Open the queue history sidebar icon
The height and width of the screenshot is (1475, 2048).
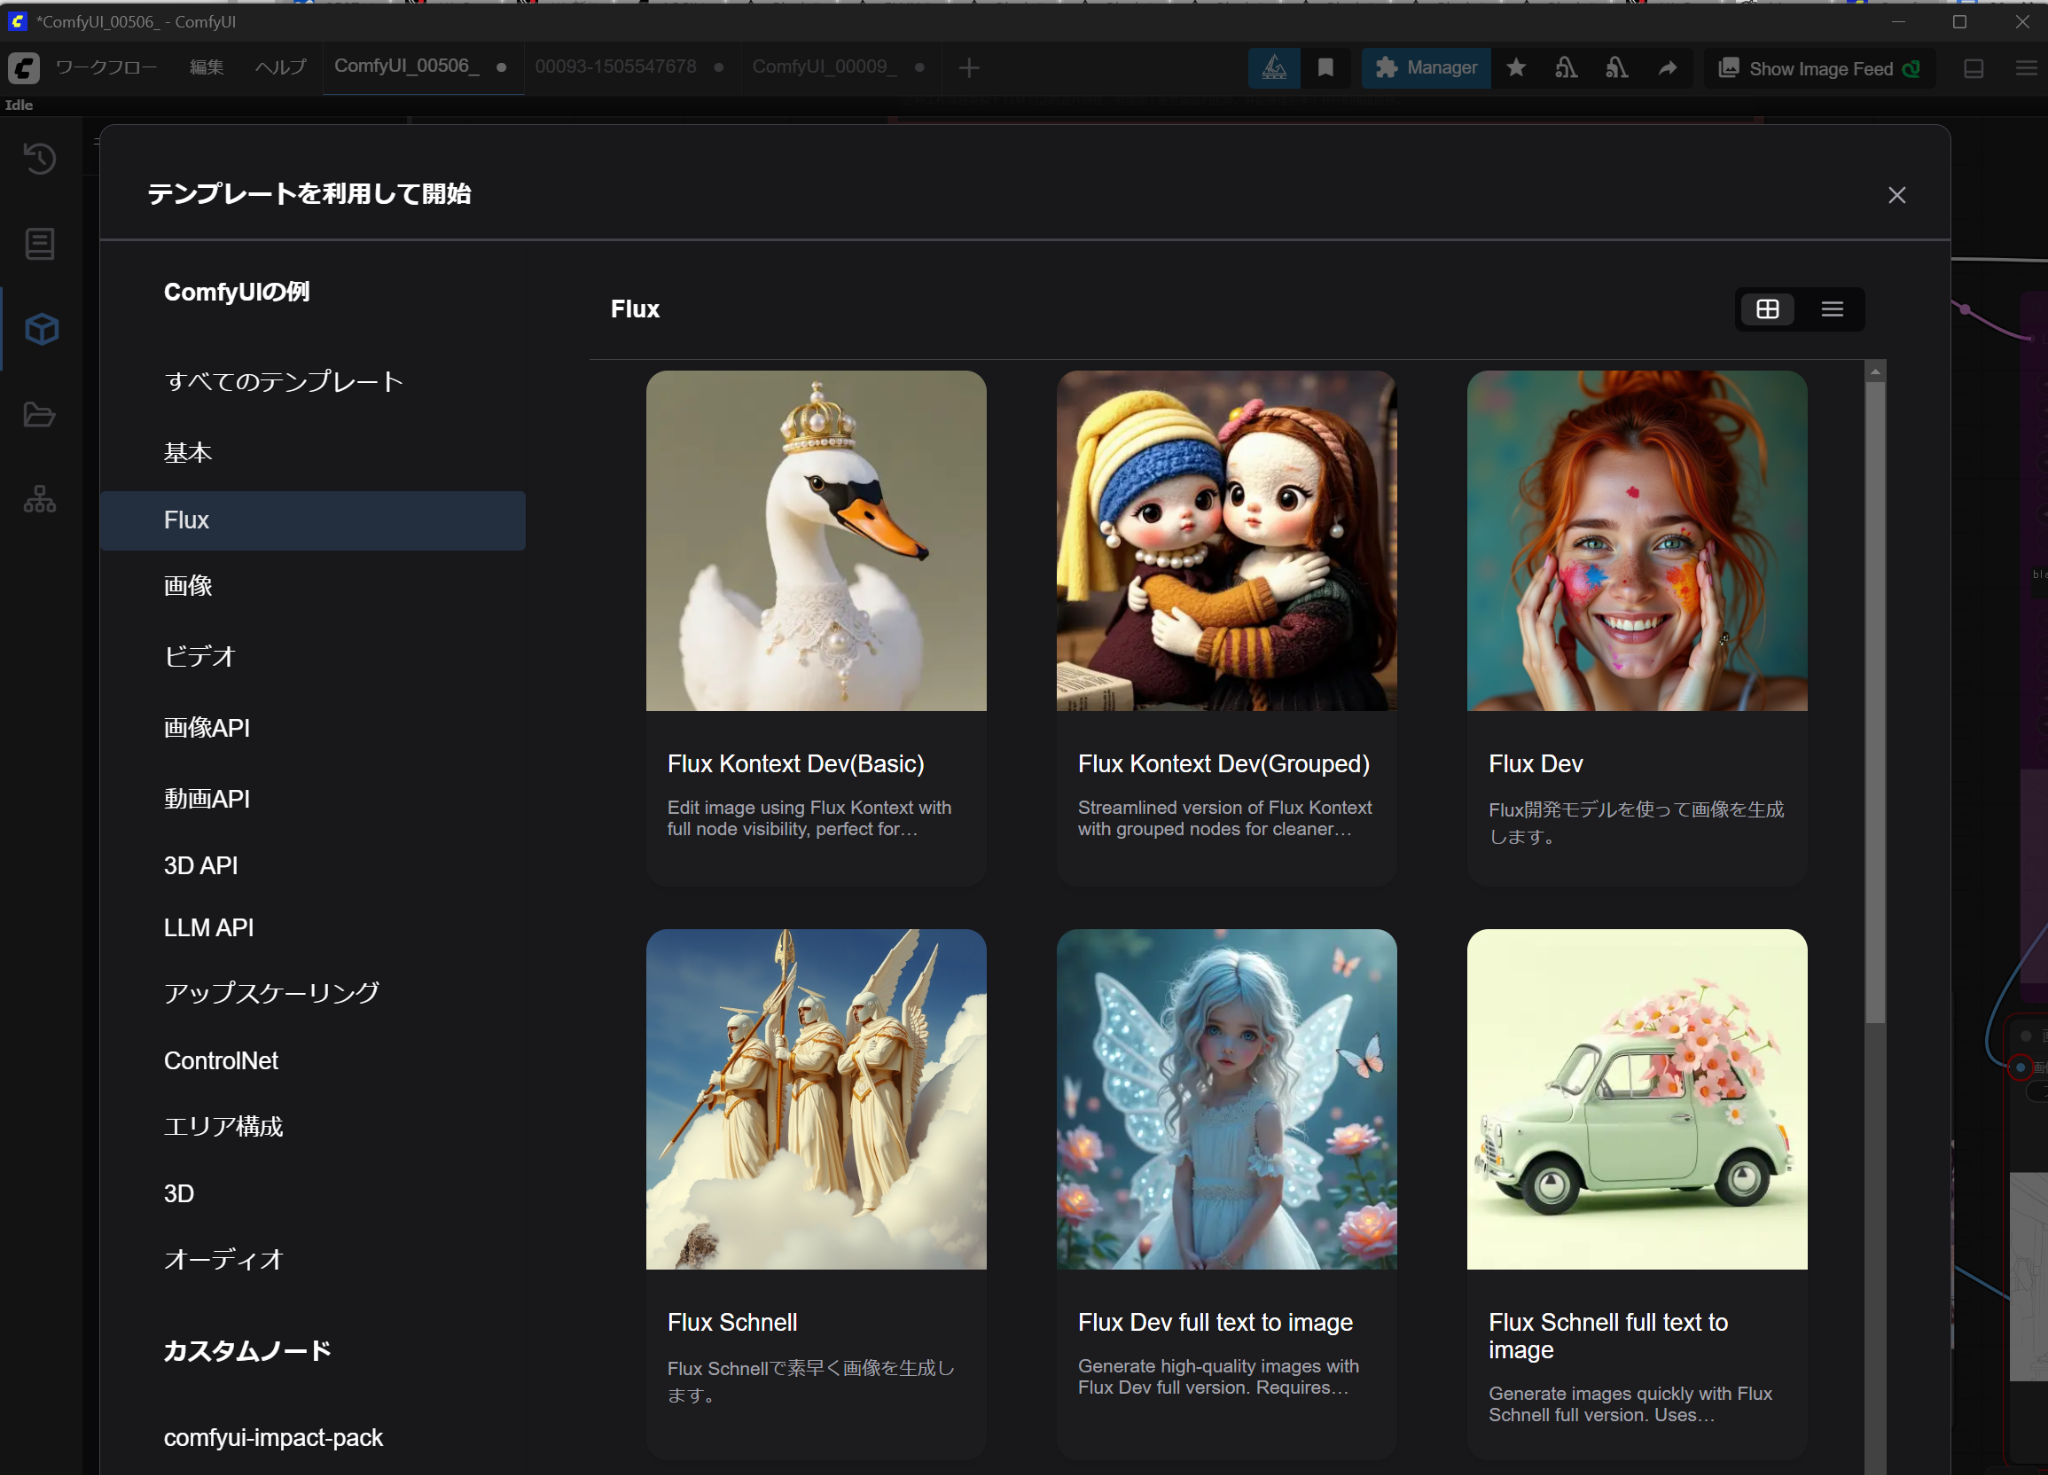(40, 158)
